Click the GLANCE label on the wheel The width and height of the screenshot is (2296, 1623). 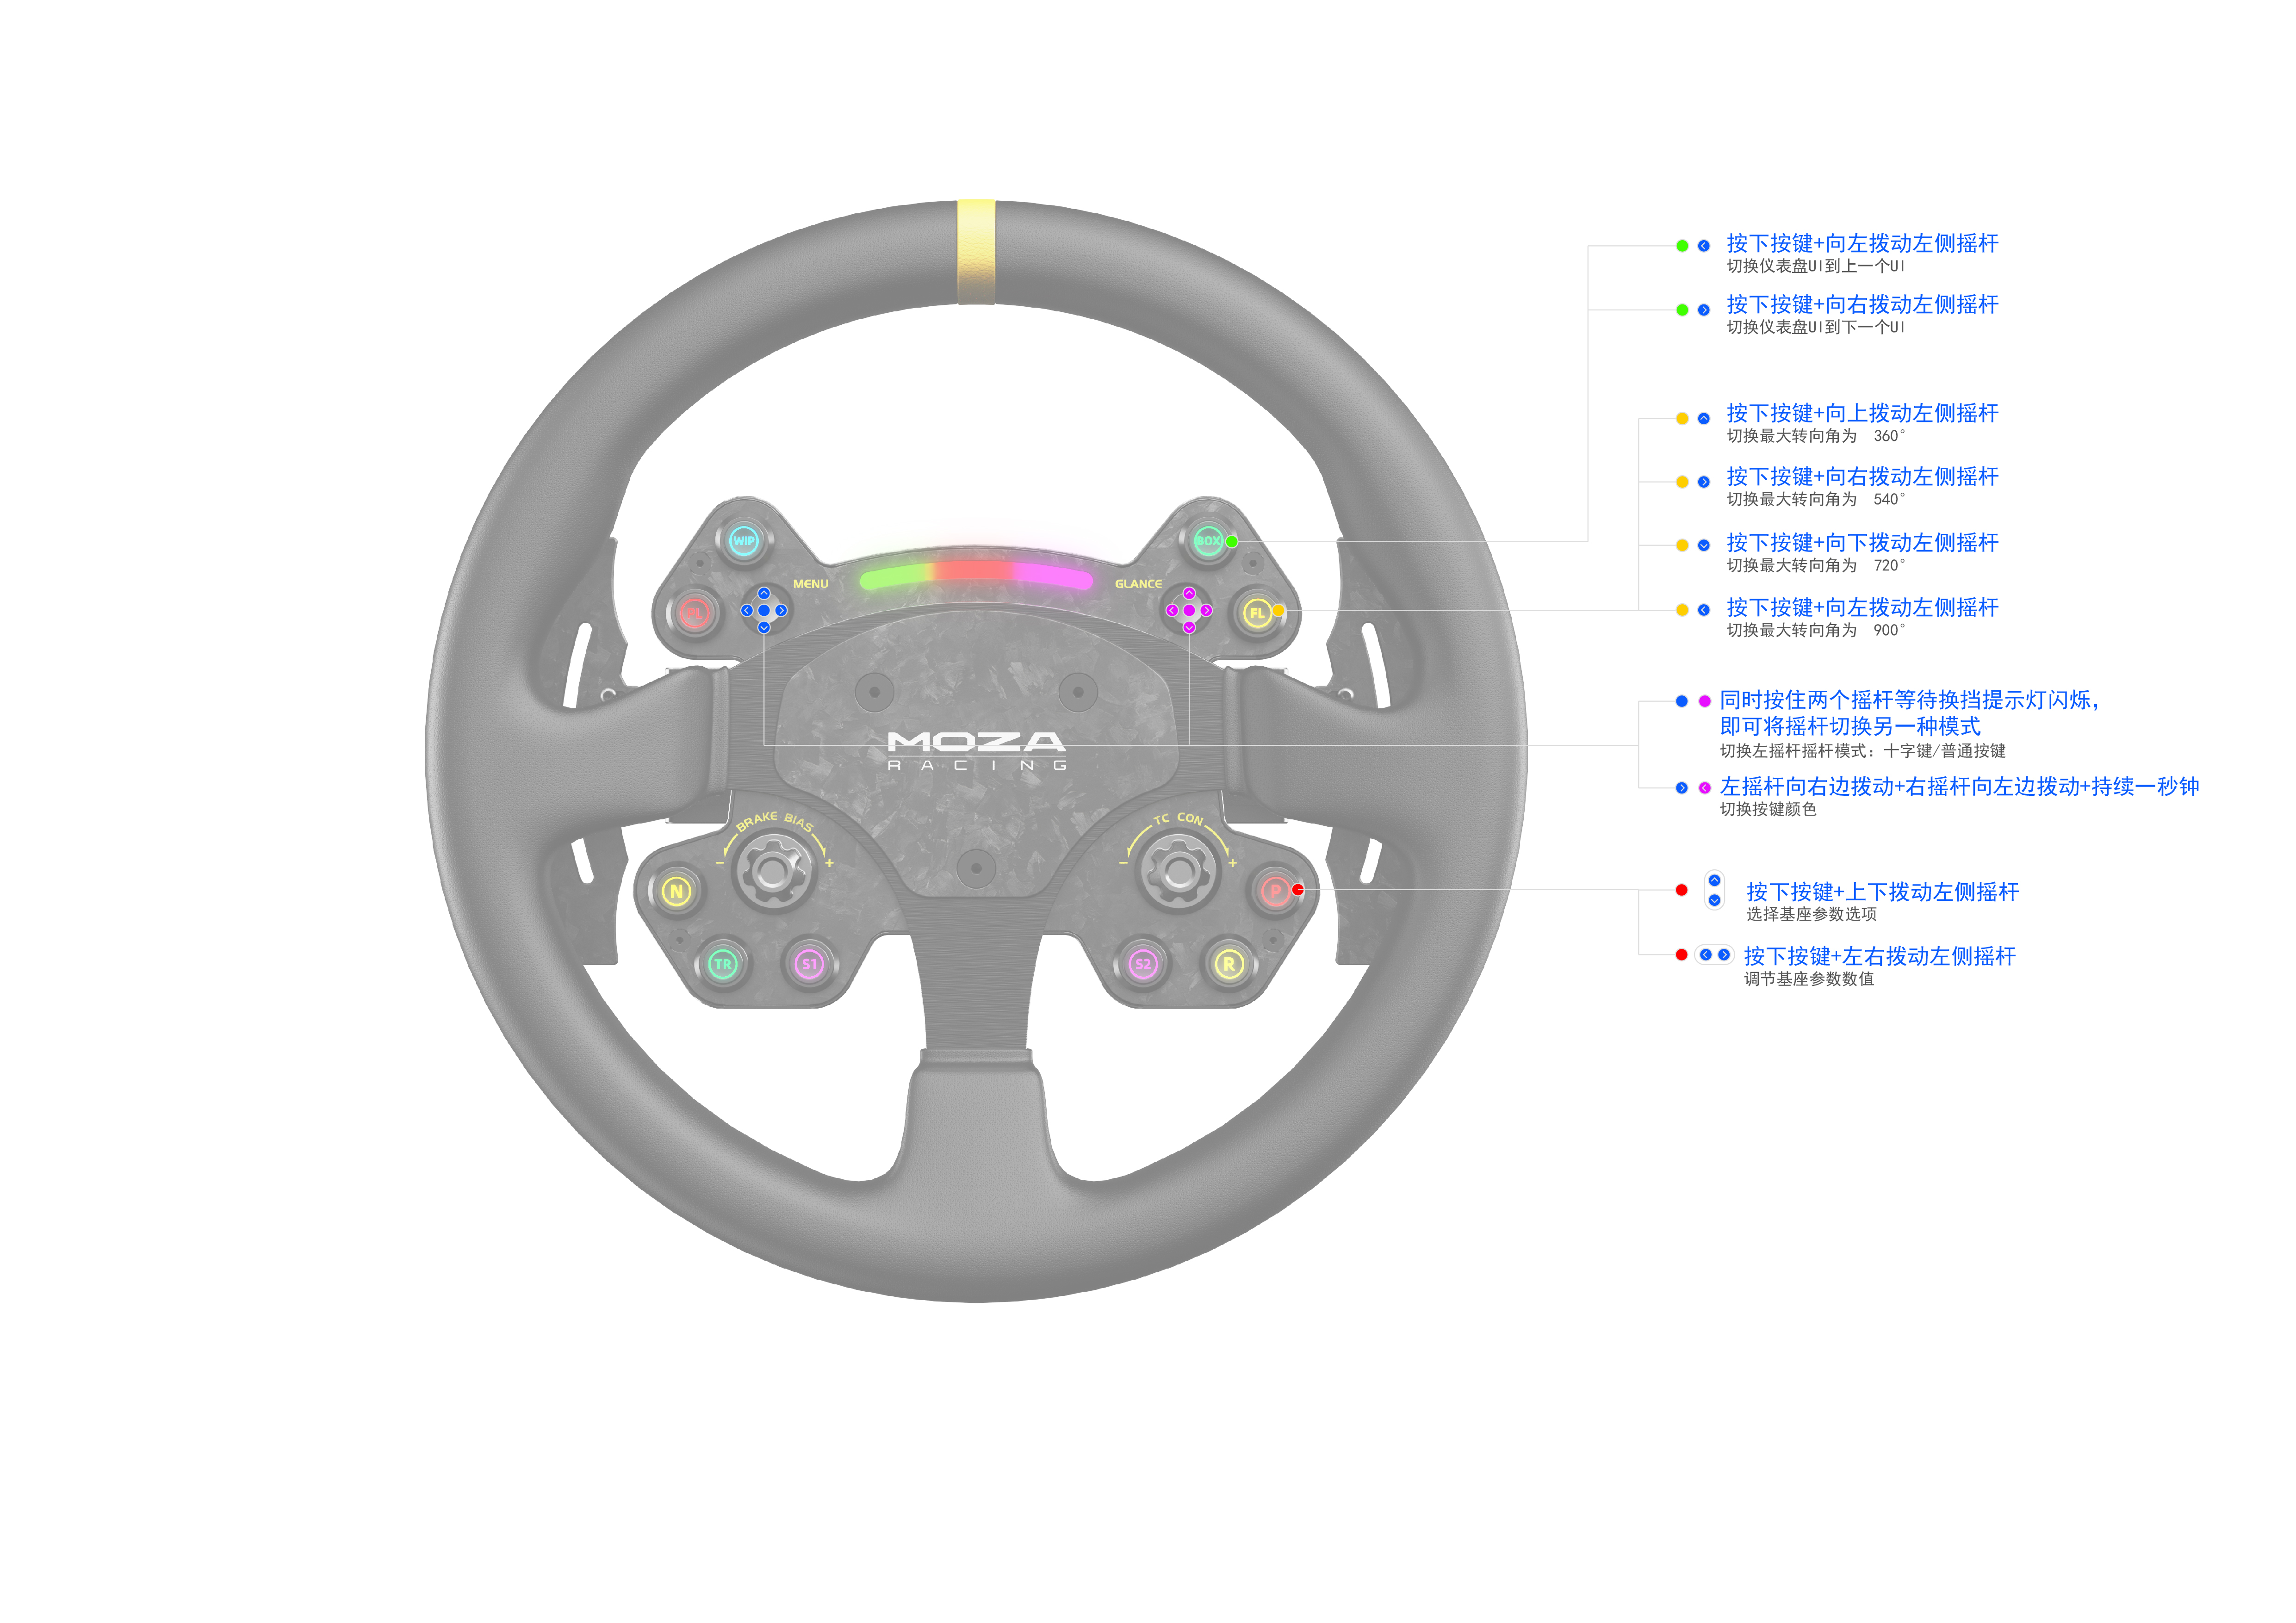[1139, 584]
